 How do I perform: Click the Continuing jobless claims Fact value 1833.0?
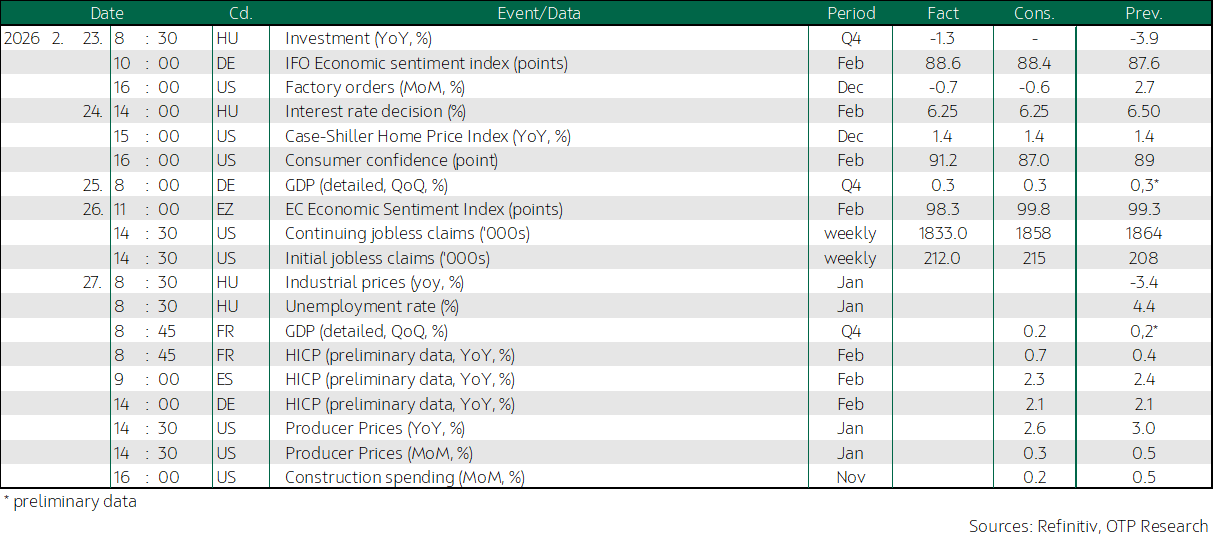click(943, 234)
